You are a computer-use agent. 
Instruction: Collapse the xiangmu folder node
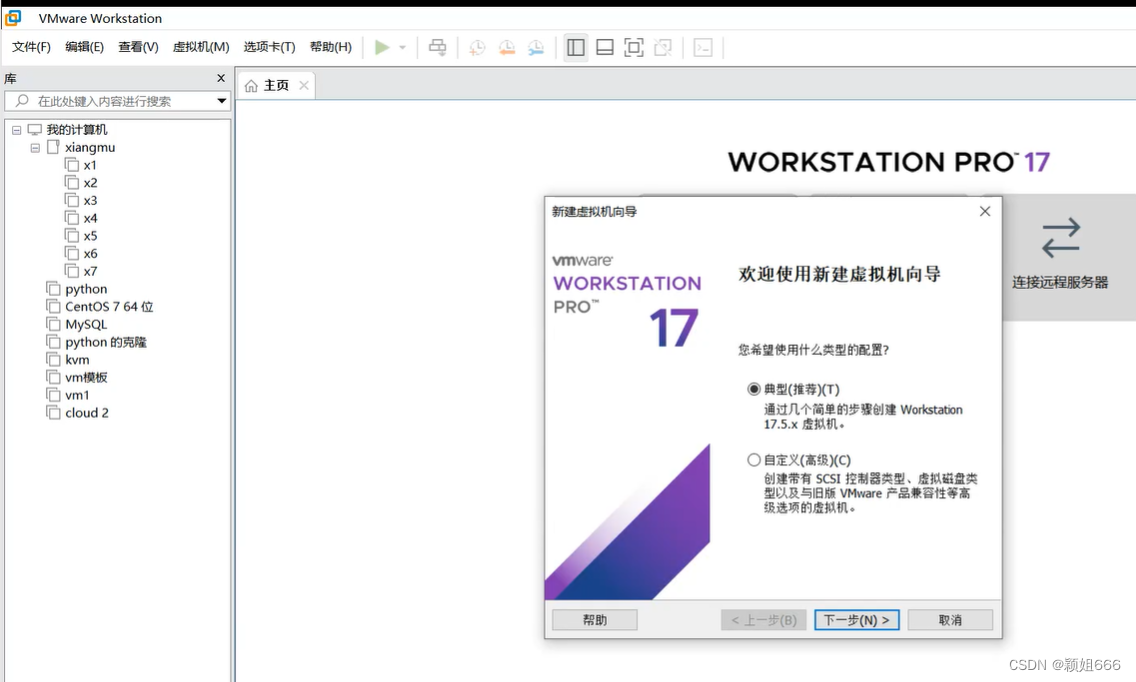[x=35, y=148]
